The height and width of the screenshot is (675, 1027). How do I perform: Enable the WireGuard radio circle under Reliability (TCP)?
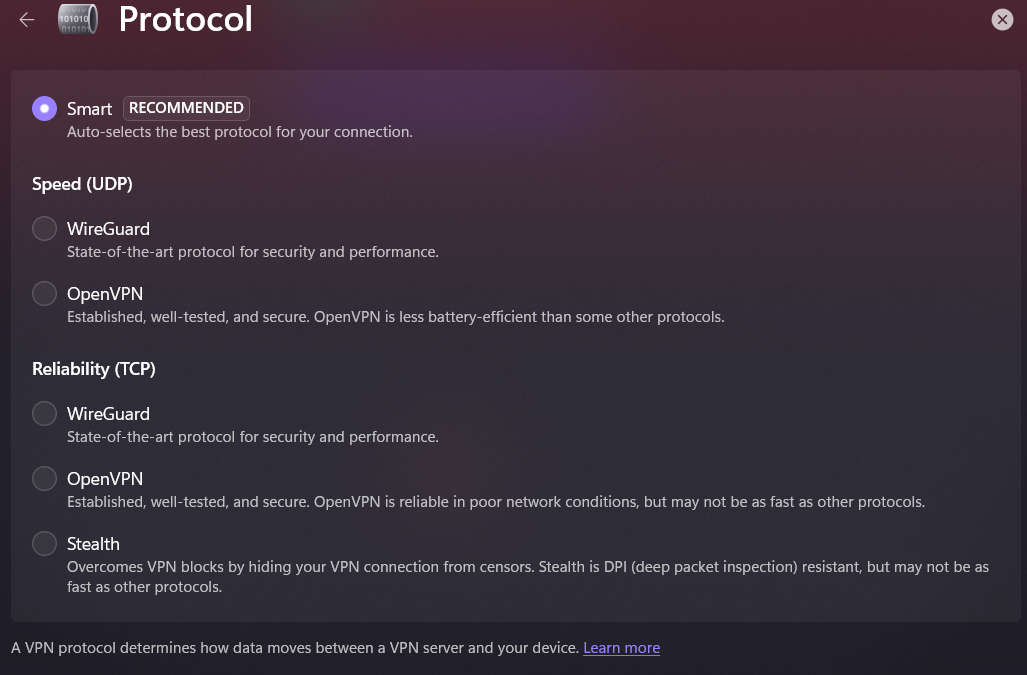pos(45,414)
